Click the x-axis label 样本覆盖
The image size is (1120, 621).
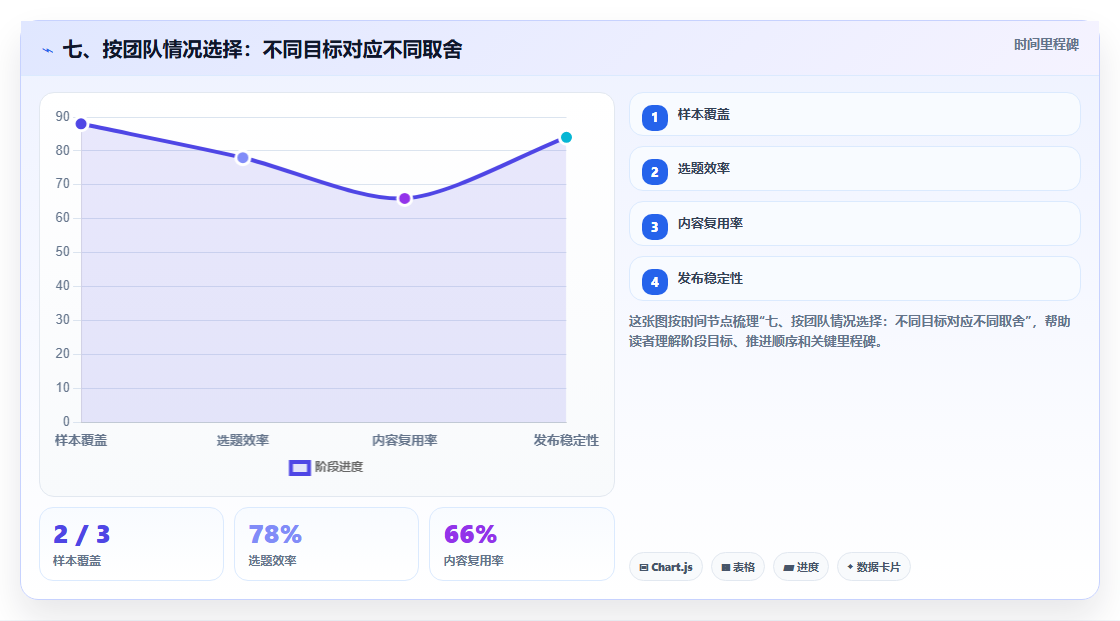tap(81, 440)
